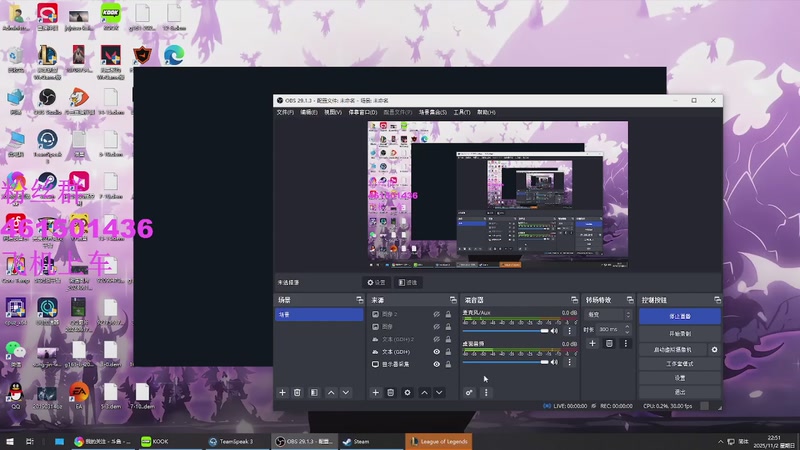Pop out the Scene Transitions dock icon

(x=630, y=300)
